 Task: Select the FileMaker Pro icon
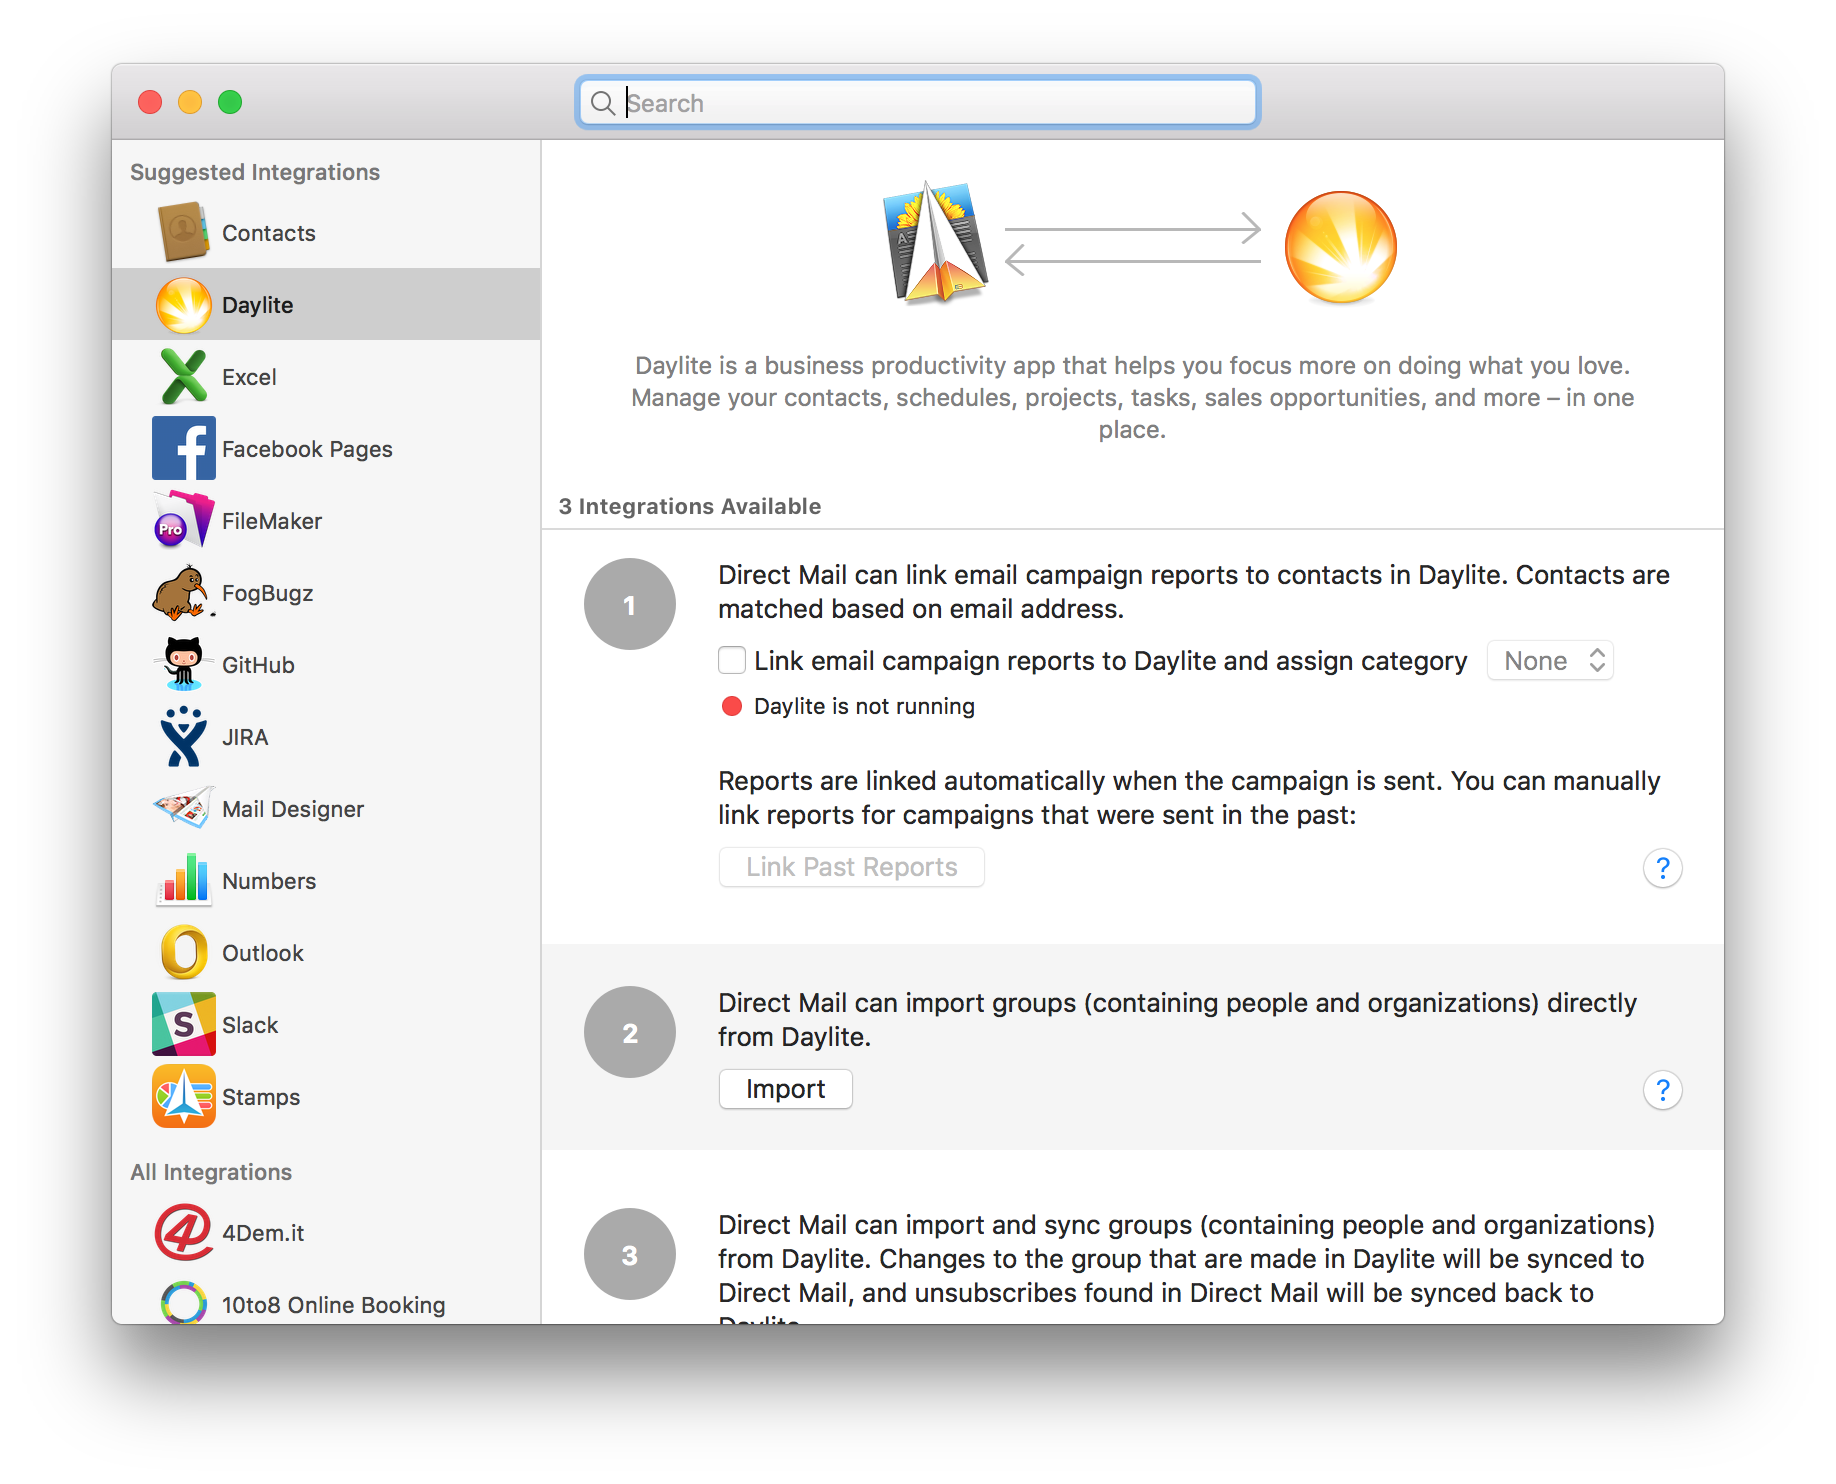pyautogui.click(x=184, y=520)
